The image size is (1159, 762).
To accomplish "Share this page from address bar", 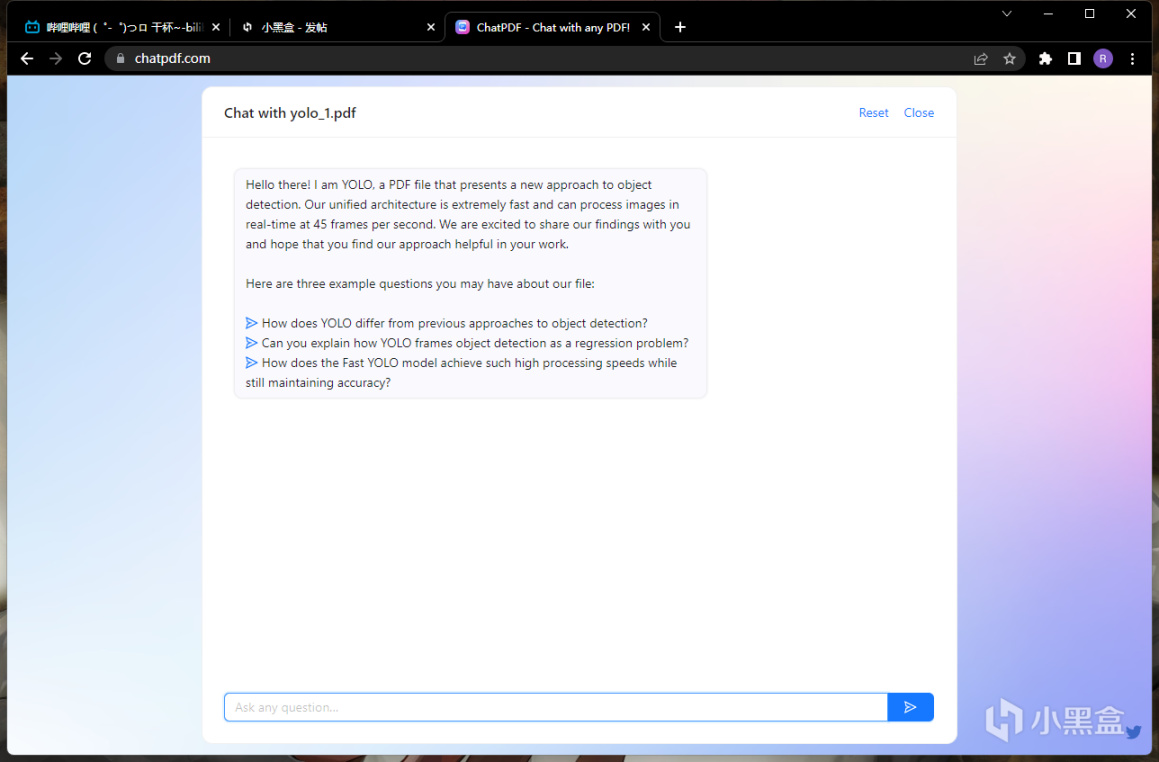I will [981, 59].
